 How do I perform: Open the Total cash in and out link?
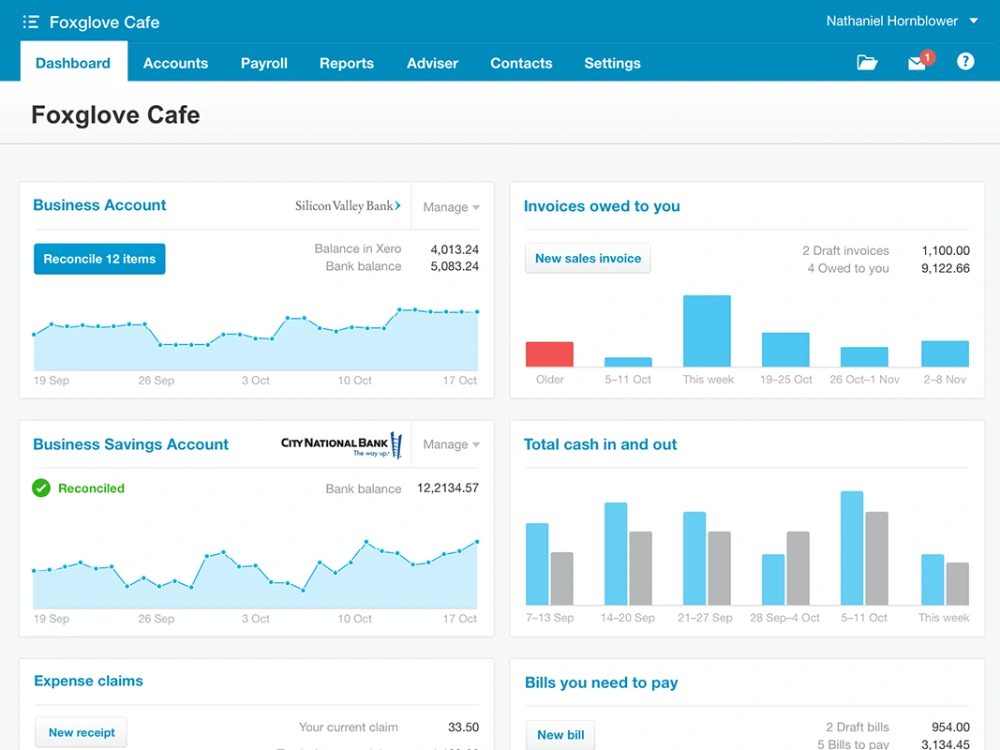point(600,444)
